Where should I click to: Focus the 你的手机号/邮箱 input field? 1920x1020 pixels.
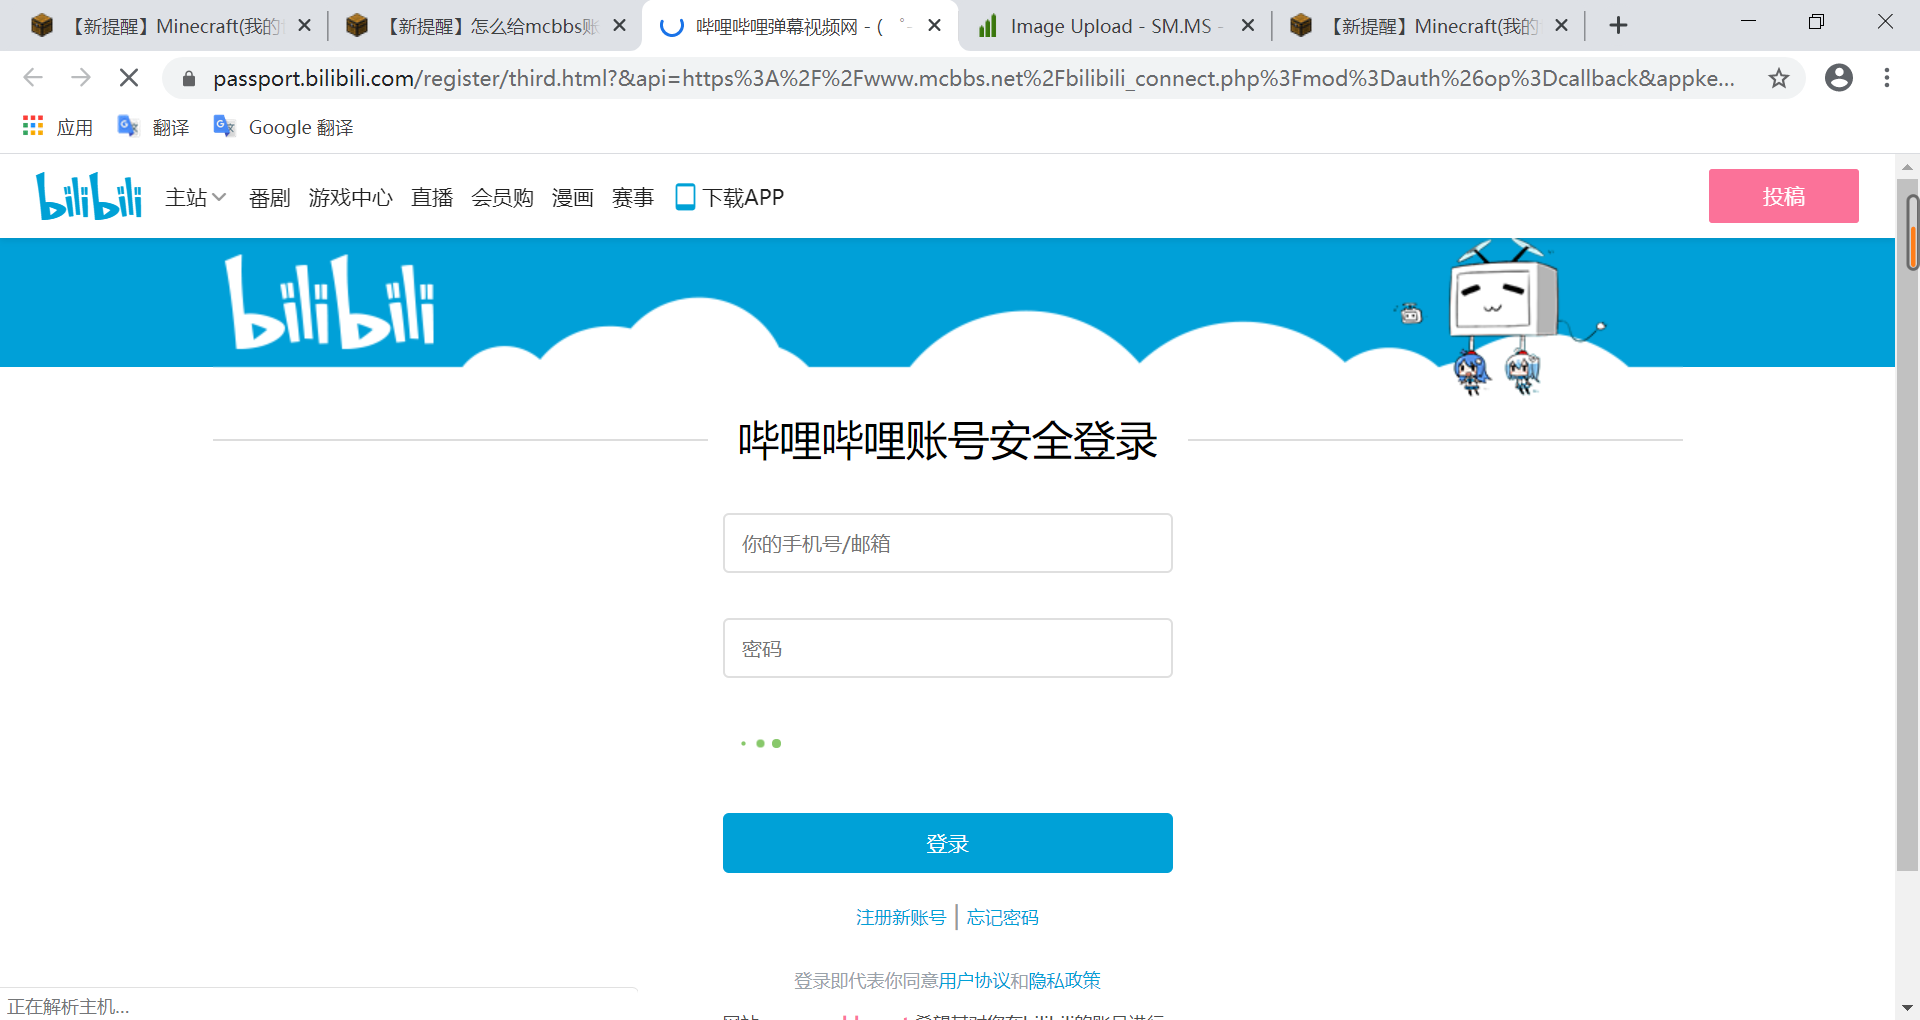(947, 543)
